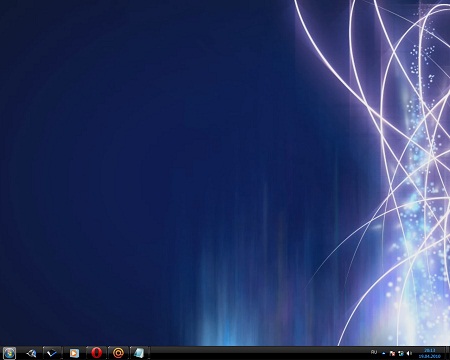Open the volume speaker control
The height and width of the screenshot is (360, 450).
(x=409, y=353)
